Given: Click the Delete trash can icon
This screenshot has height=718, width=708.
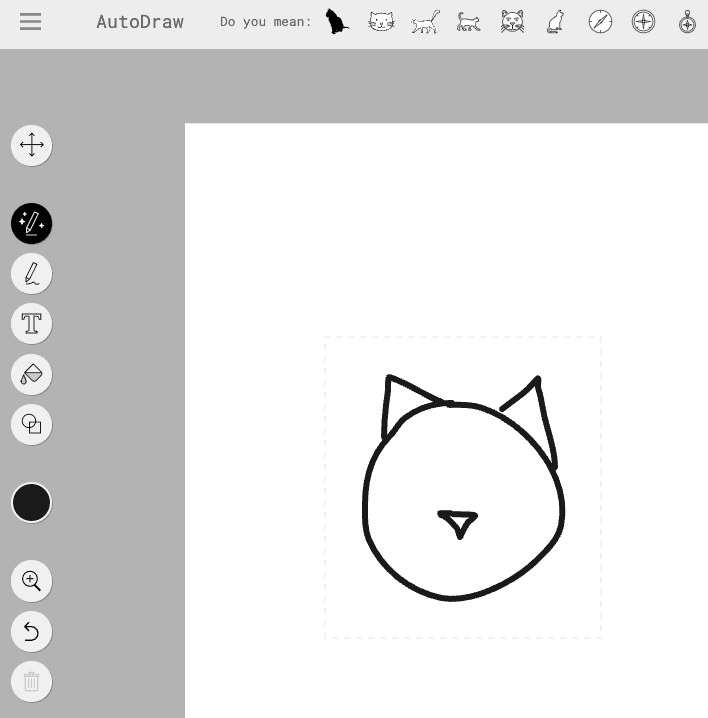Looking at the screenshot, I should click(x=31, y=682).
